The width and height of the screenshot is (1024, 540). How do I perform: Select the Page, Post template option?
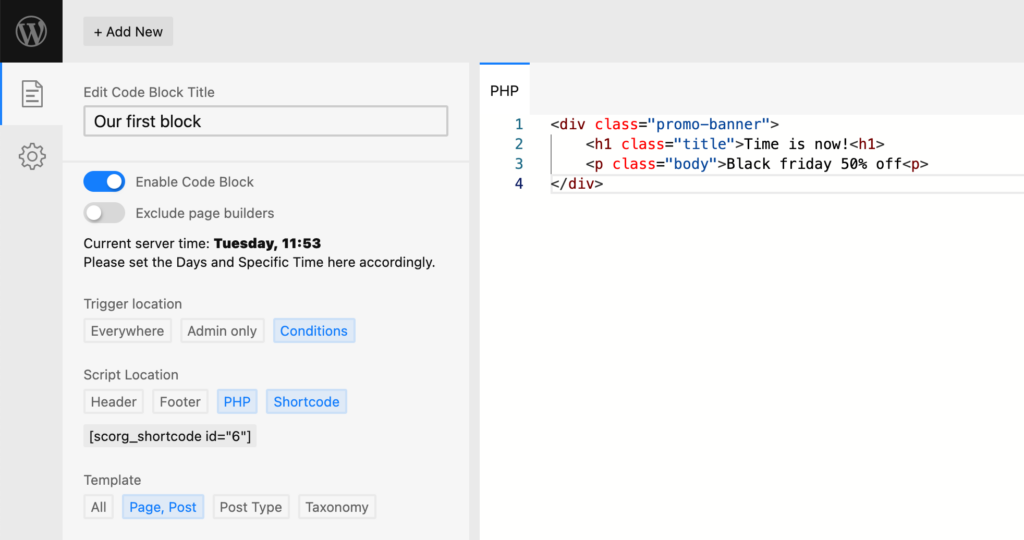163,507
